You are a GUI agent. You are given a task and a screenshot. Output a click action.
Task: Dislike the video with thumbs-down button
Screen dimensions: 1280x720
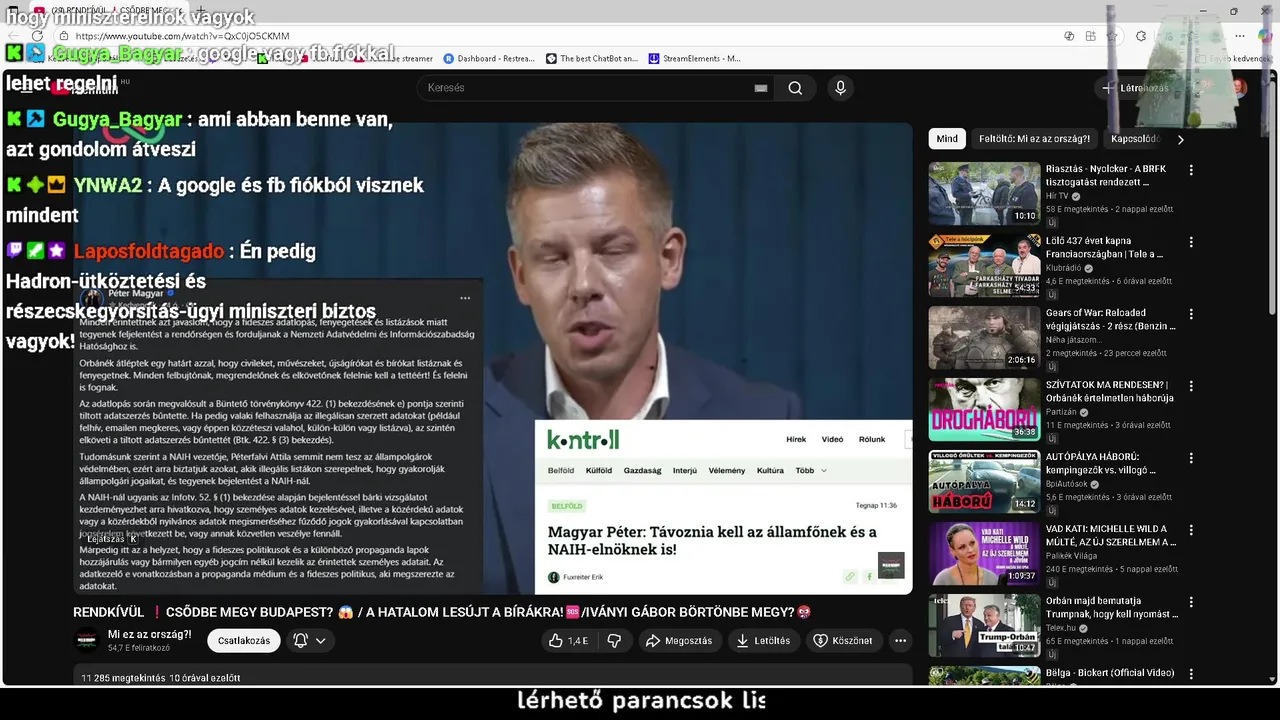[x=615, y=641]
